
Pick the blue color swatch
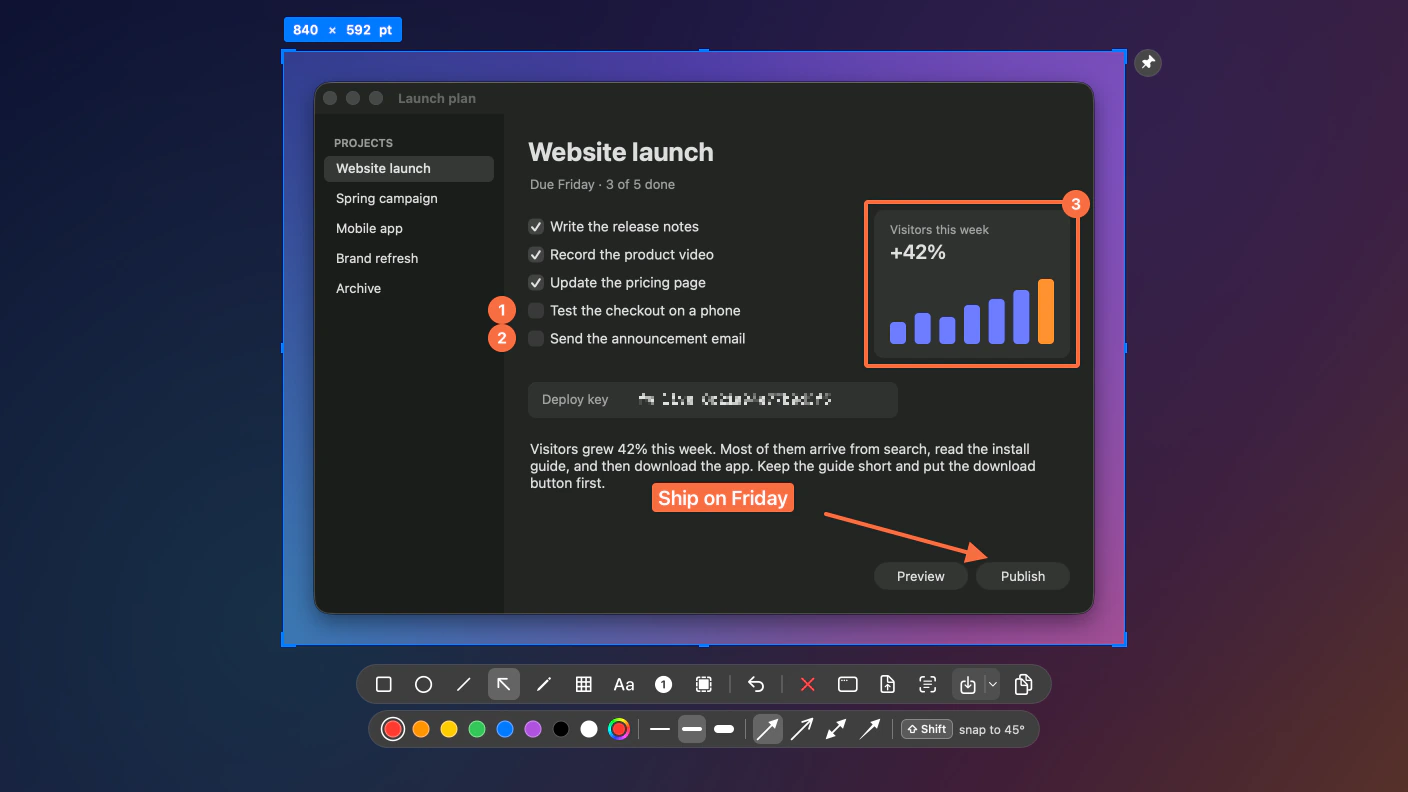click(505, 729)
